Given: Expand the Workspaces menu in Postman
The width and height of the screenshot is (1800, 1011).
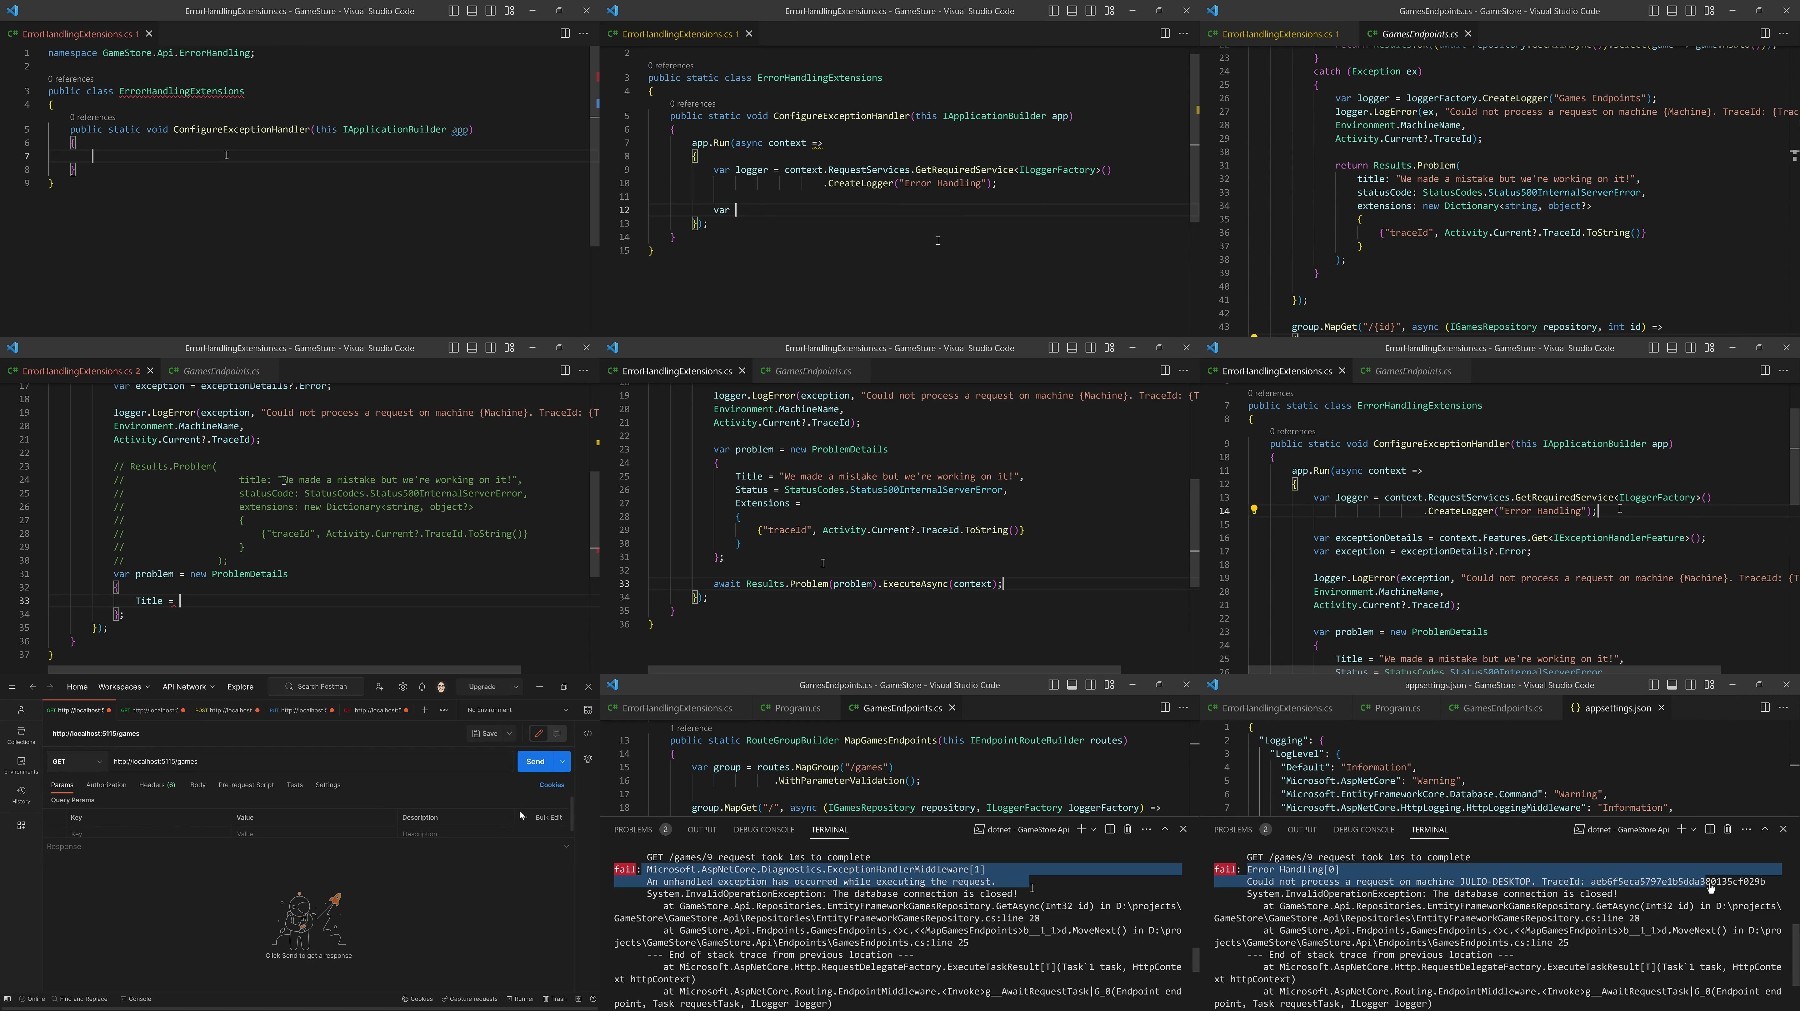Looking at the screenshot, I should 124,687.
